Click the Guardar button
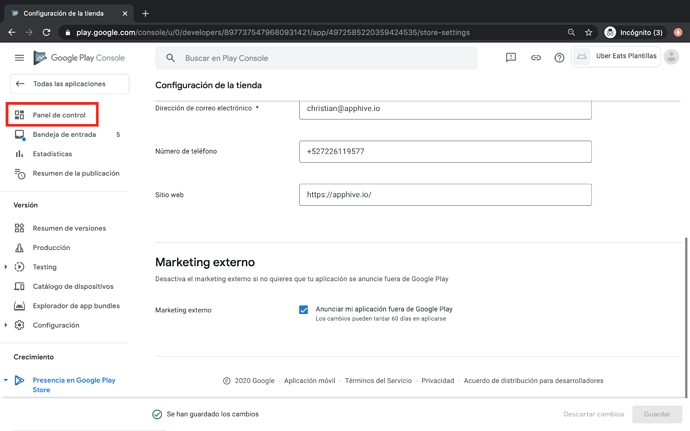 click(x=656, y=414)
